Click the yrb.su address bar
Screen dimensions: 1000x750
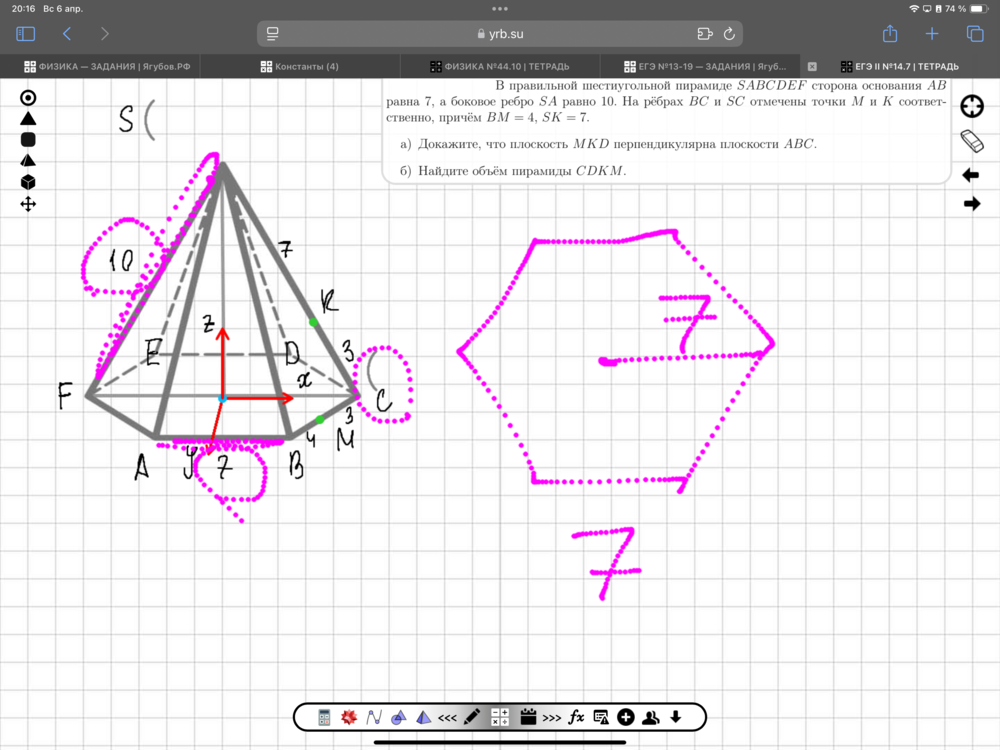coord(500,34)
